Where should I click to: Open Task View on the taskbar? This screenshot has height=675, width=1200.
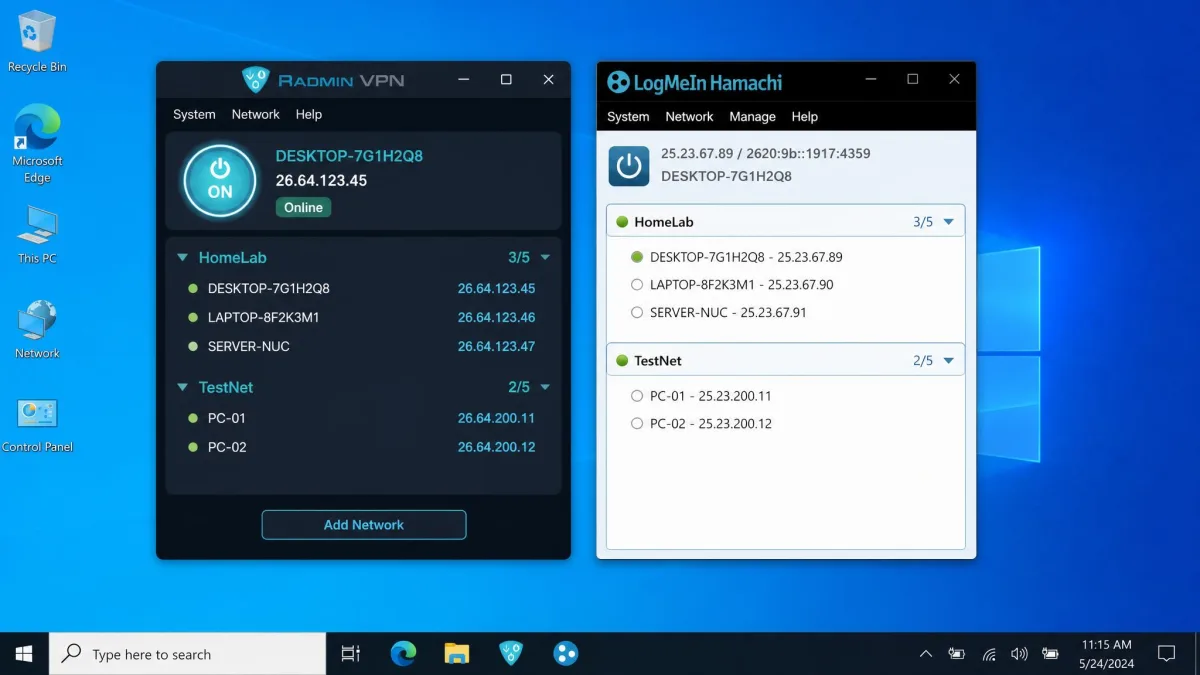click(350, 654)
